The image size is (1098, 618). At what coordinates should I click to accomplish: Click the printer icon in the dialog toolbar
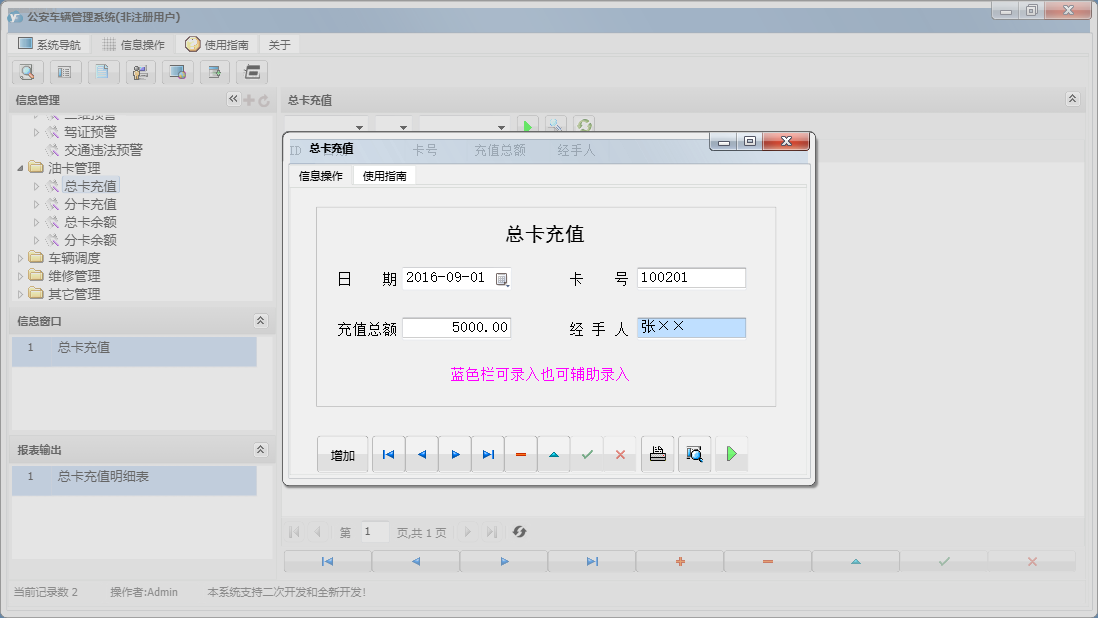coord(657,453)
